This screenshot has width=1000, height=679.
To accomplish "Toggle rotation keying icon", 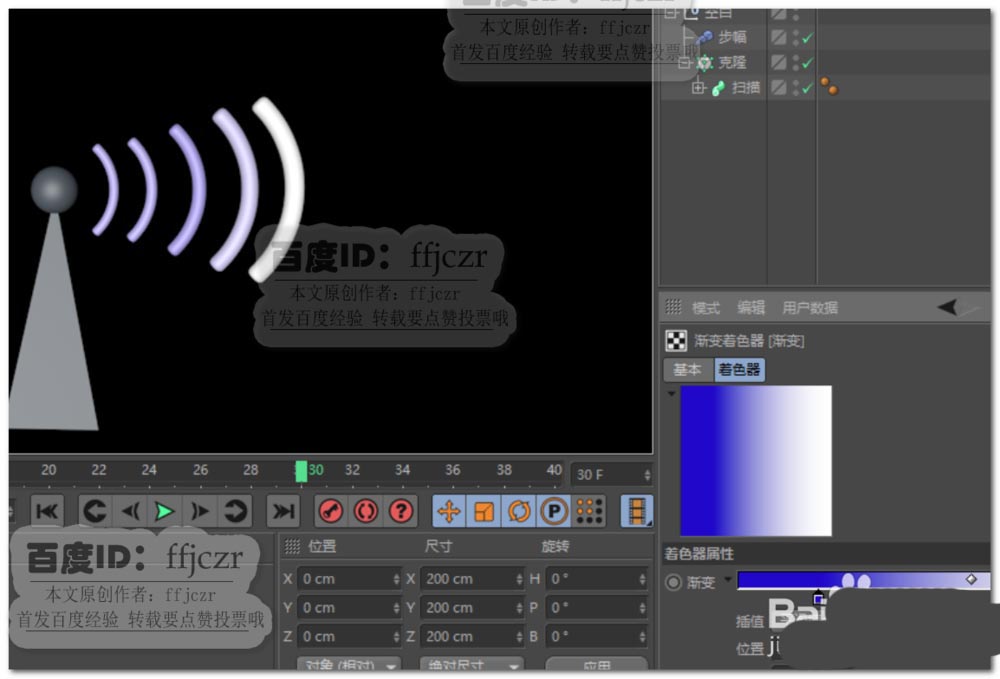I will pos(519,511).
